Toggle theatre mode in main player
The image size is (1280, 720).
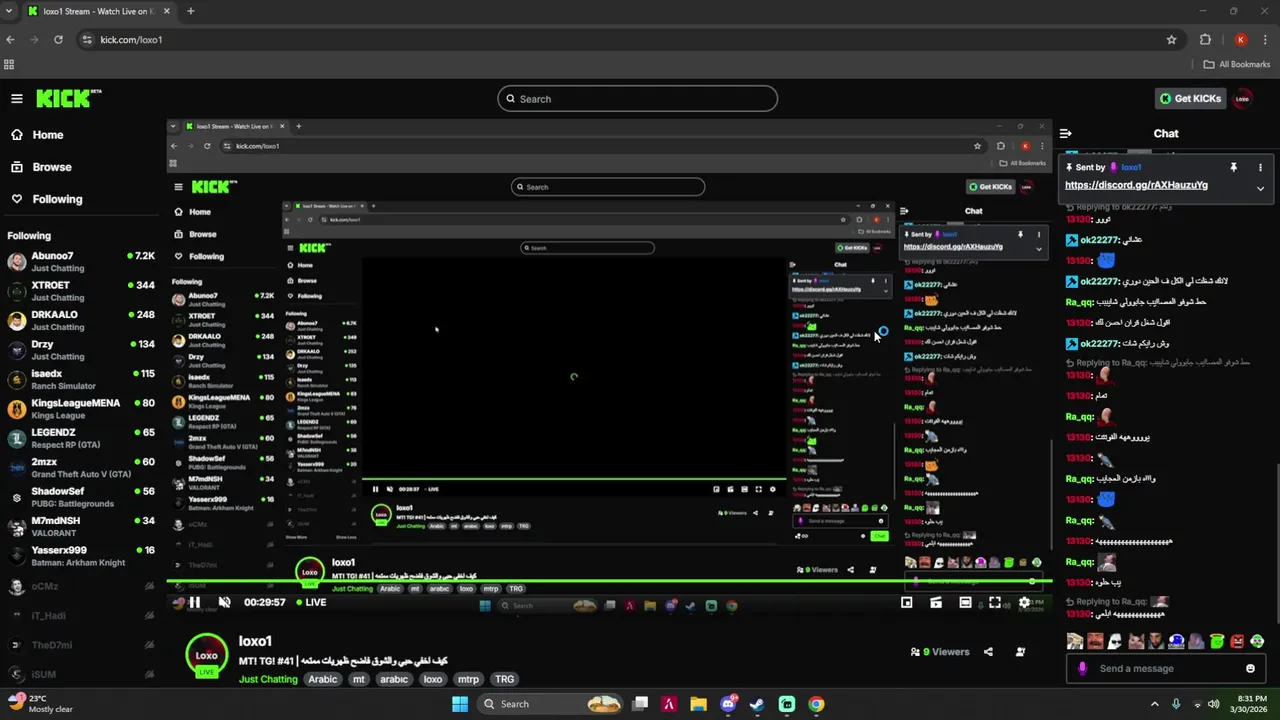click(x=965, y=602)
